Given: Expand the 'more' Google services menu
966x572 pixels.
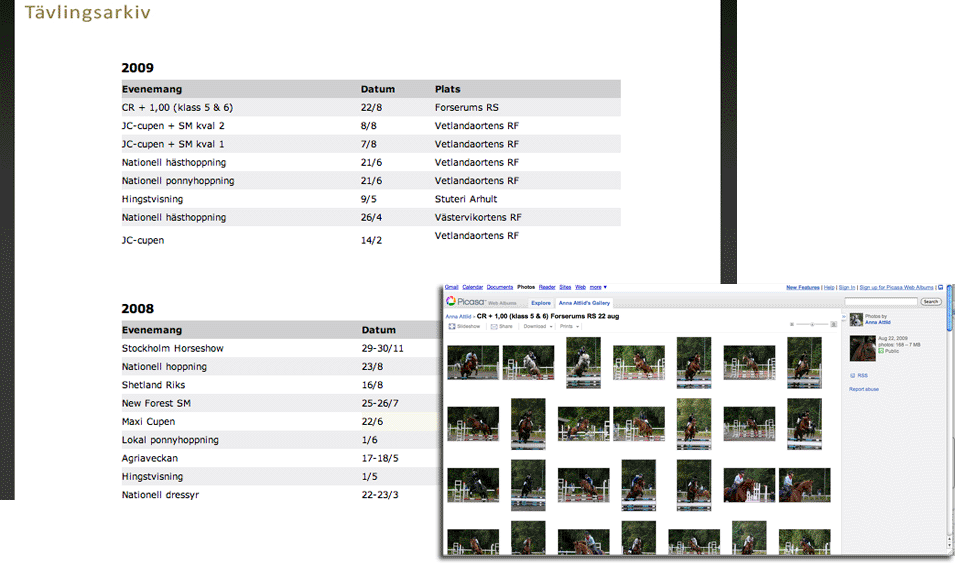Looking at the screenshot, I should pyautogui.click(x=598, y=287).
